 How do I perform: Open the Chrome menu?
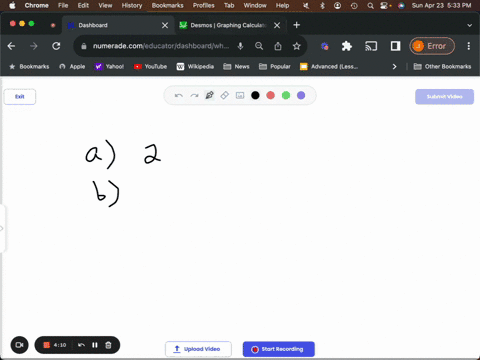tap(37, 5)
